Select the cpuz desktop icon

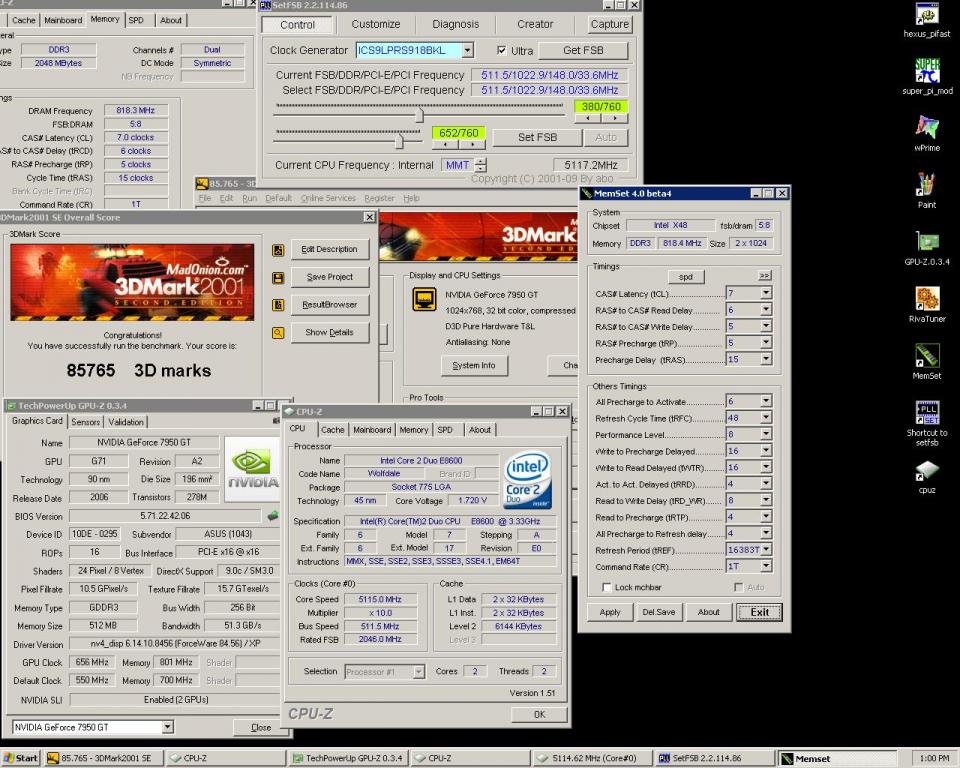[x=927, y=470]
